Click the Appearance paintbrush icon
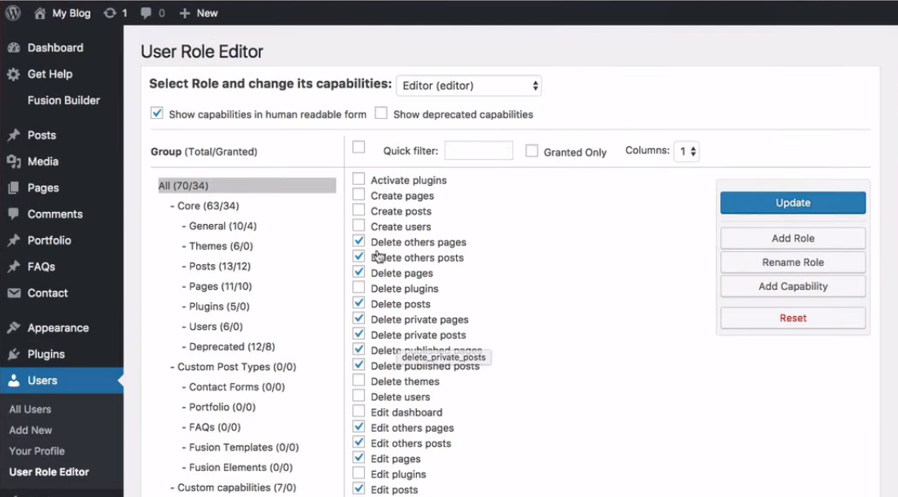898x497 pixels. click(14, 328)
